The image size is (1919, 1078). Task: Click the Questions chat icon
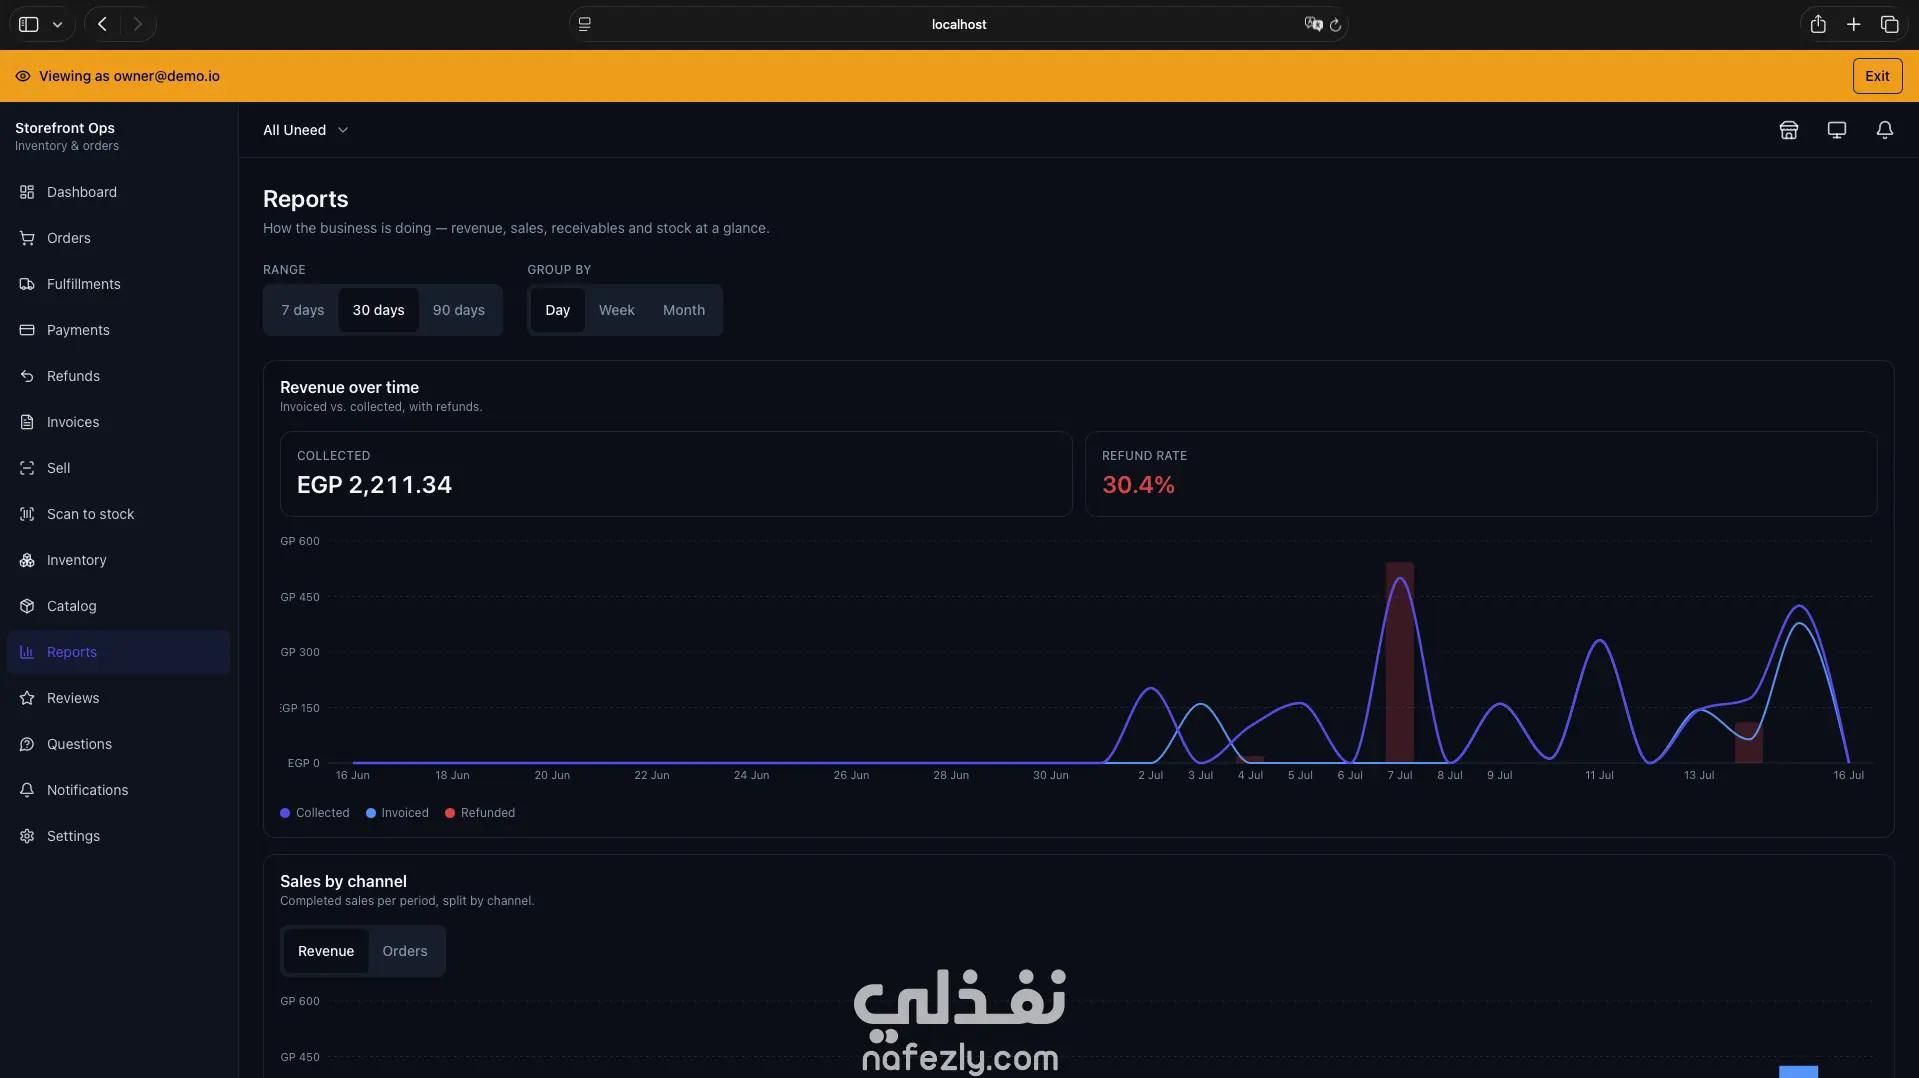(x=27, y=744)
